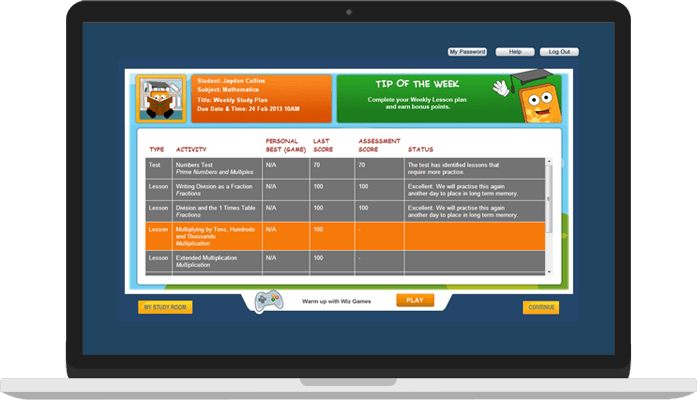This screenshot has height=409, width=697.
Task: Click the game controller icon
Action: coord(265,301)
